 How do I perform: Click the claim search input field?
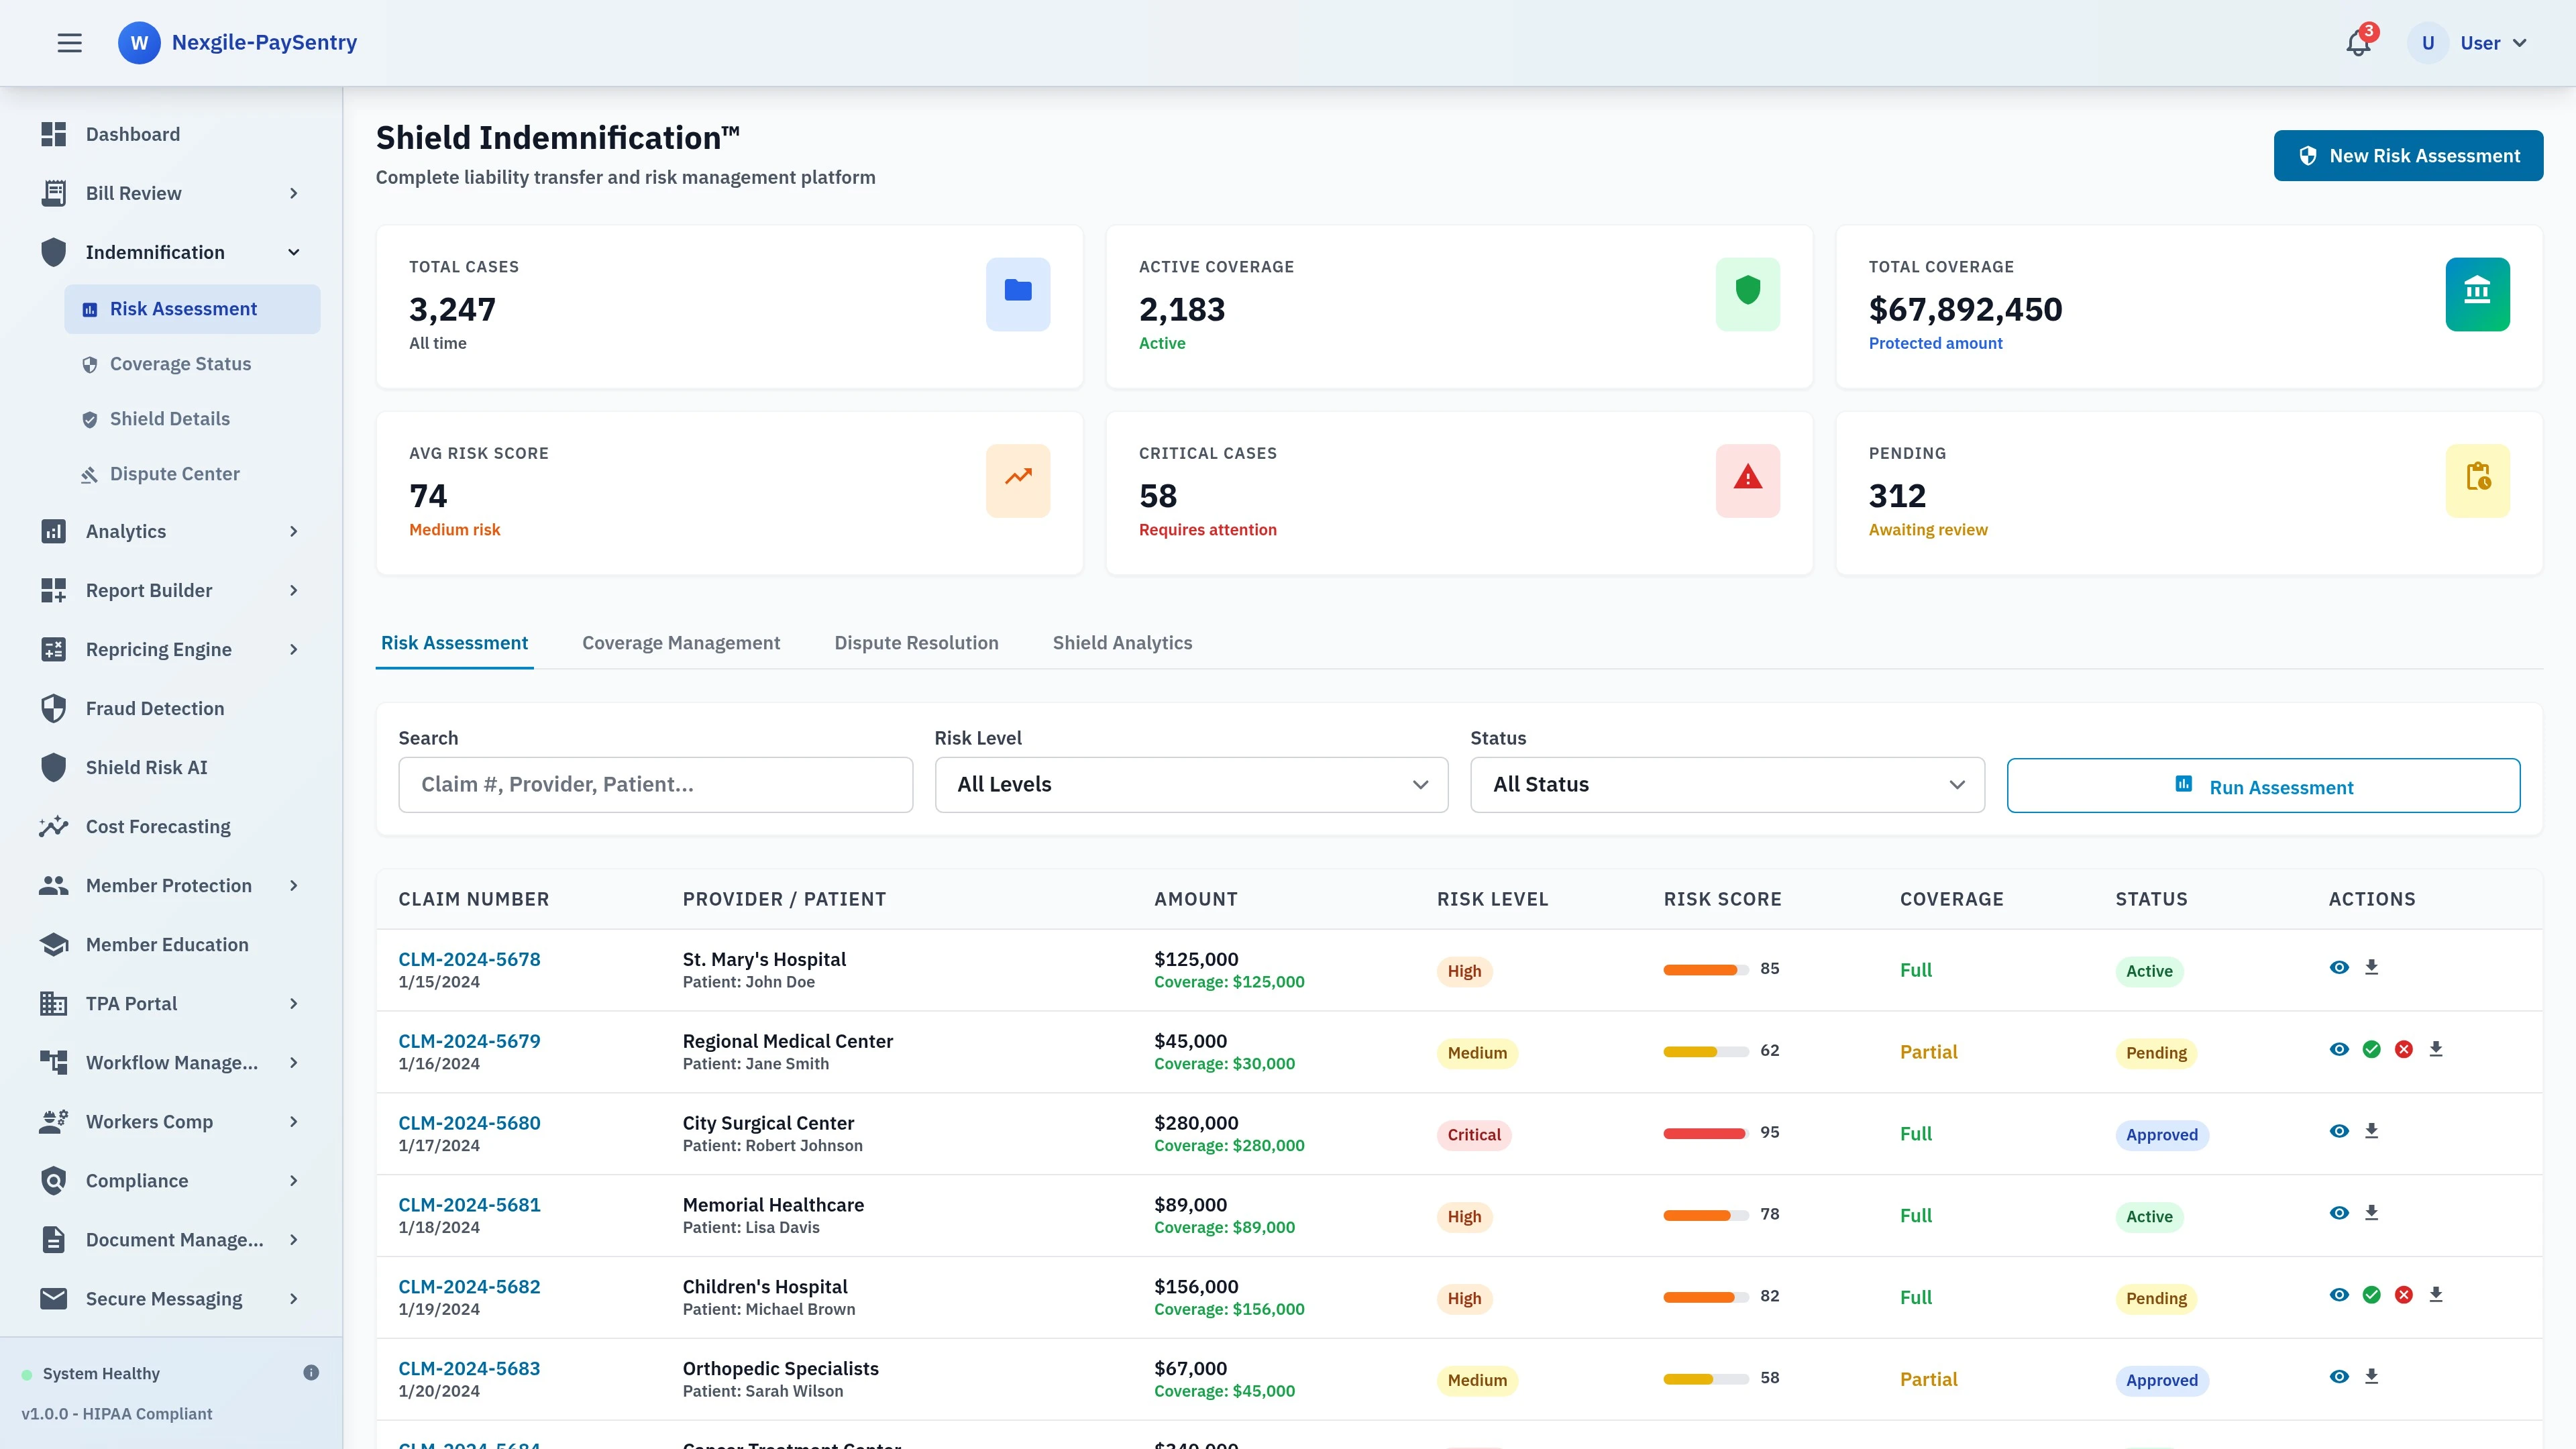pos(655,784)
